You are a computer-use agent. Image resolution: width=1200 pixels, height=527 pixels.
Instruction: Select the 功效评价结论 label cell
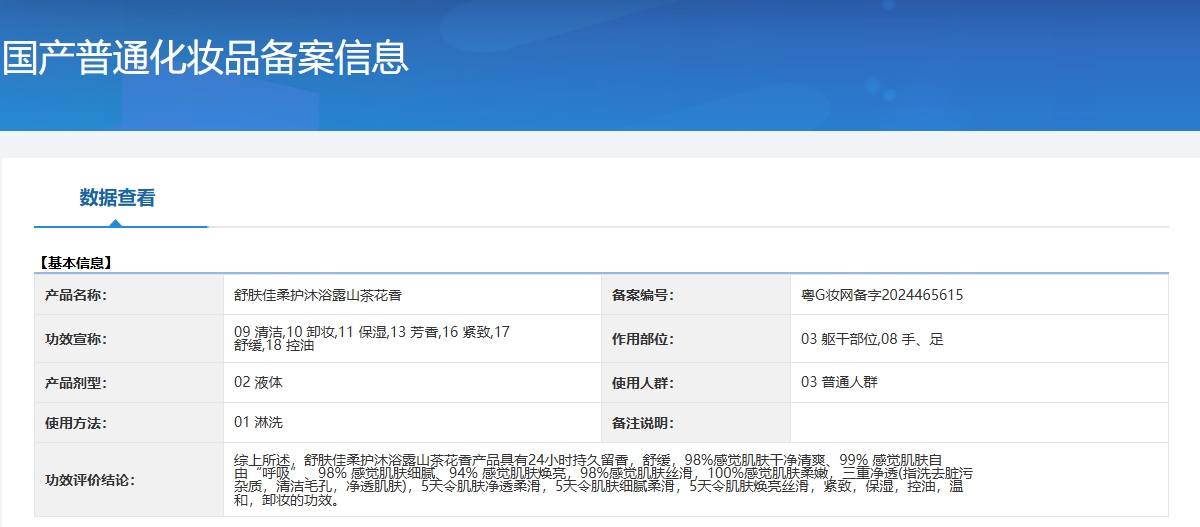coord(90,480)
